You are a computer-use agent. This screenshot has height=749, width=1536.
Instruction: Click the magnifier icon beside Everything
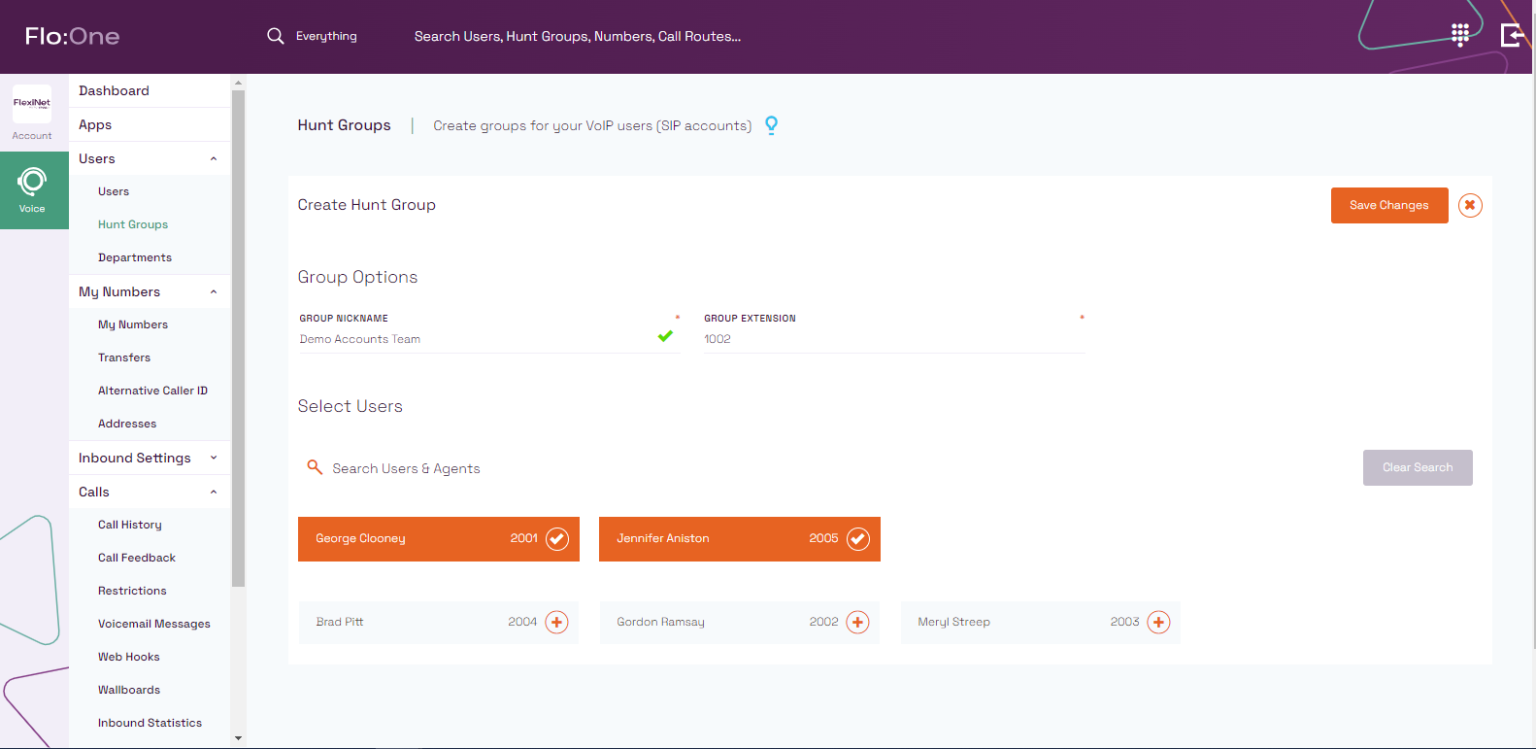275,35
